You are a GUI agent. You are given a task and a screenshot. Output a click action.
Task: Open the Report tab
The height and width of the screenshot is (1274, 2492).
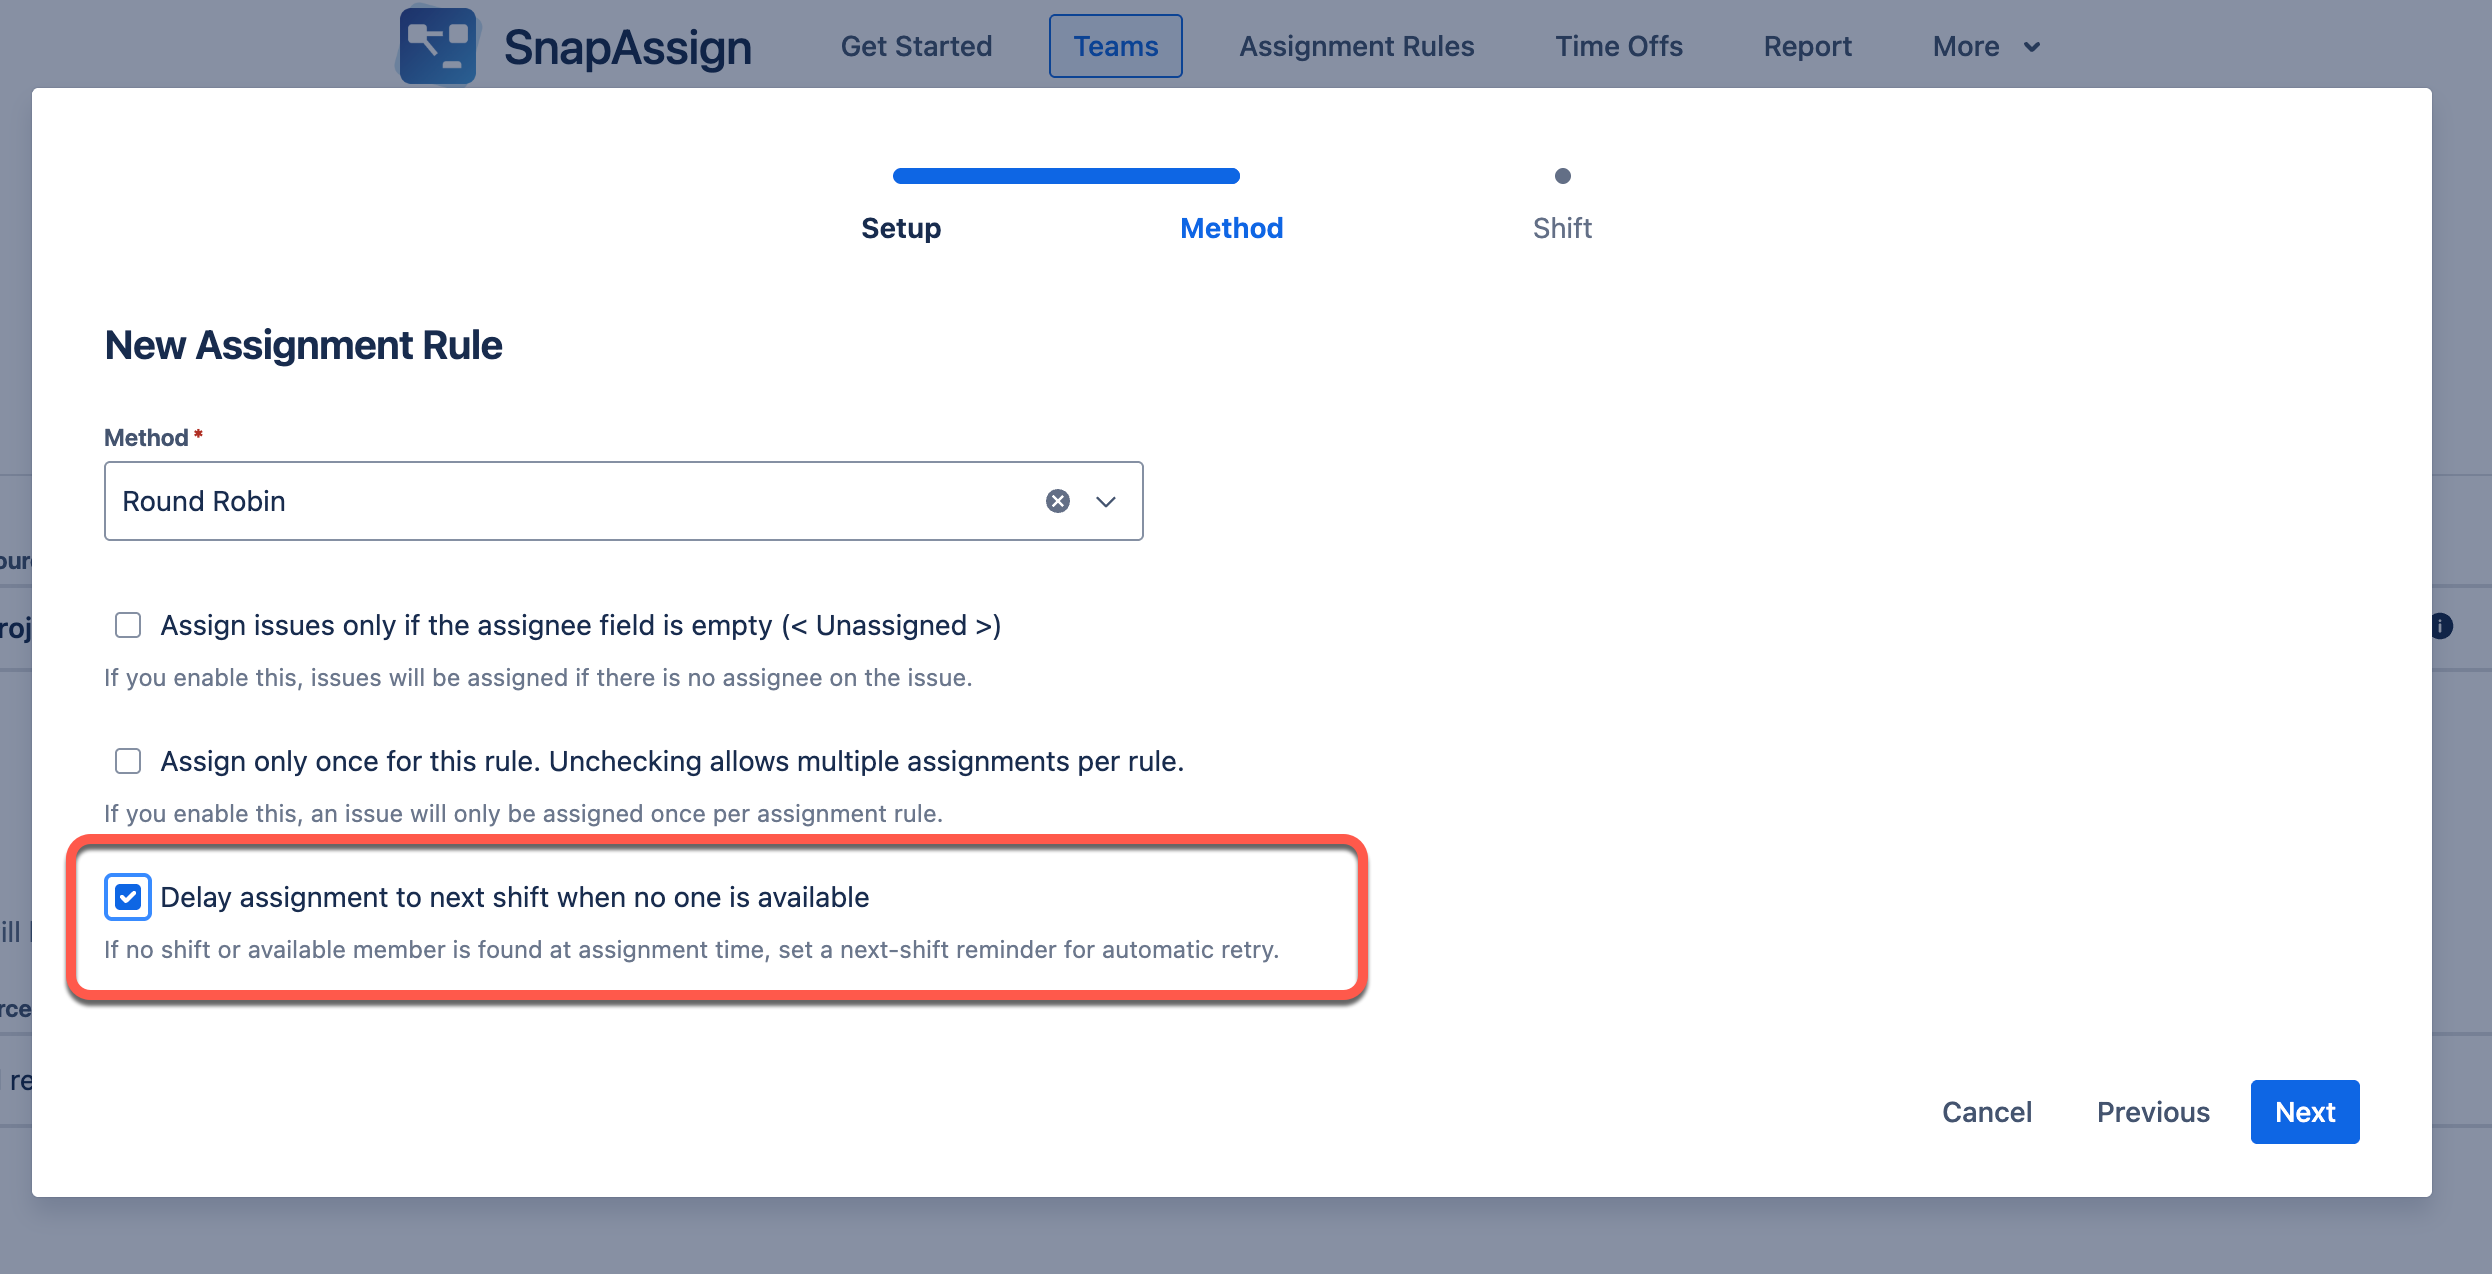pyautogui.click(x=1807, y=47)
